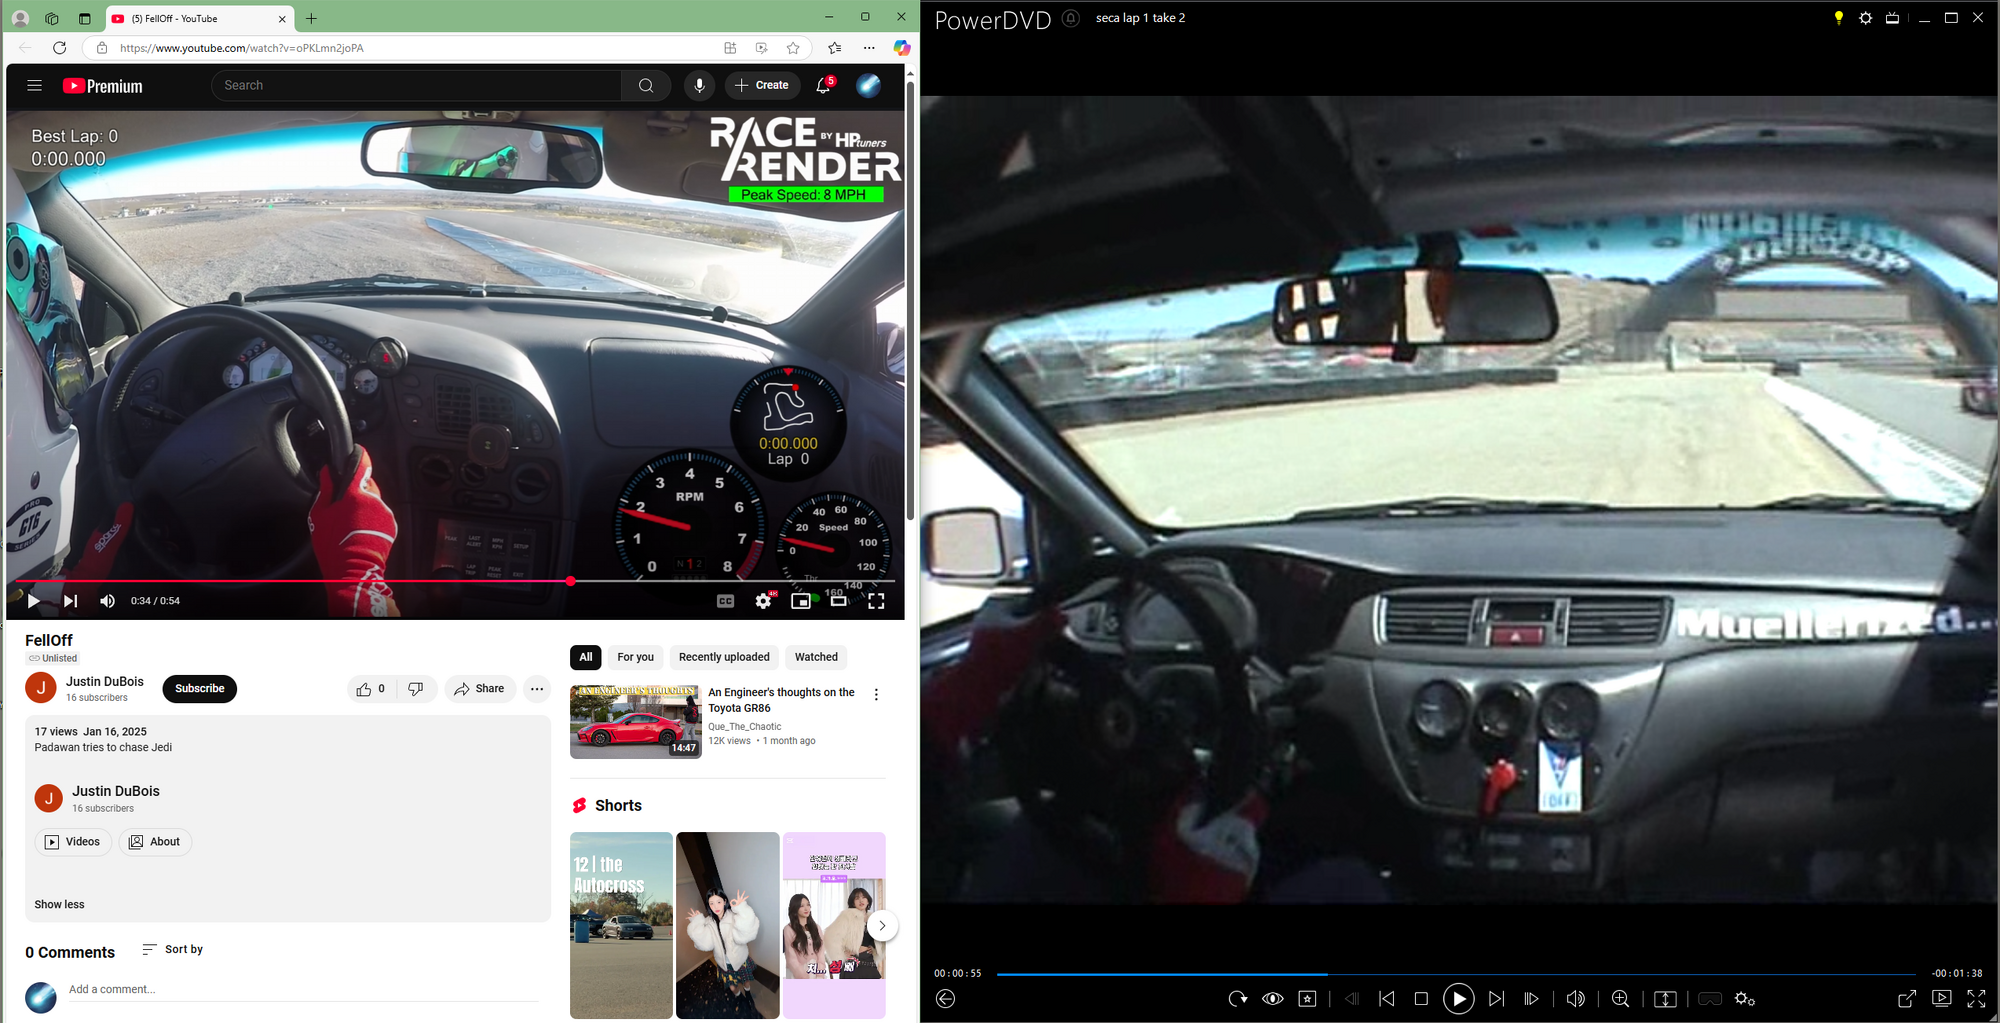
Task: Select the Watched filter chip
Action: click(817, 657)
